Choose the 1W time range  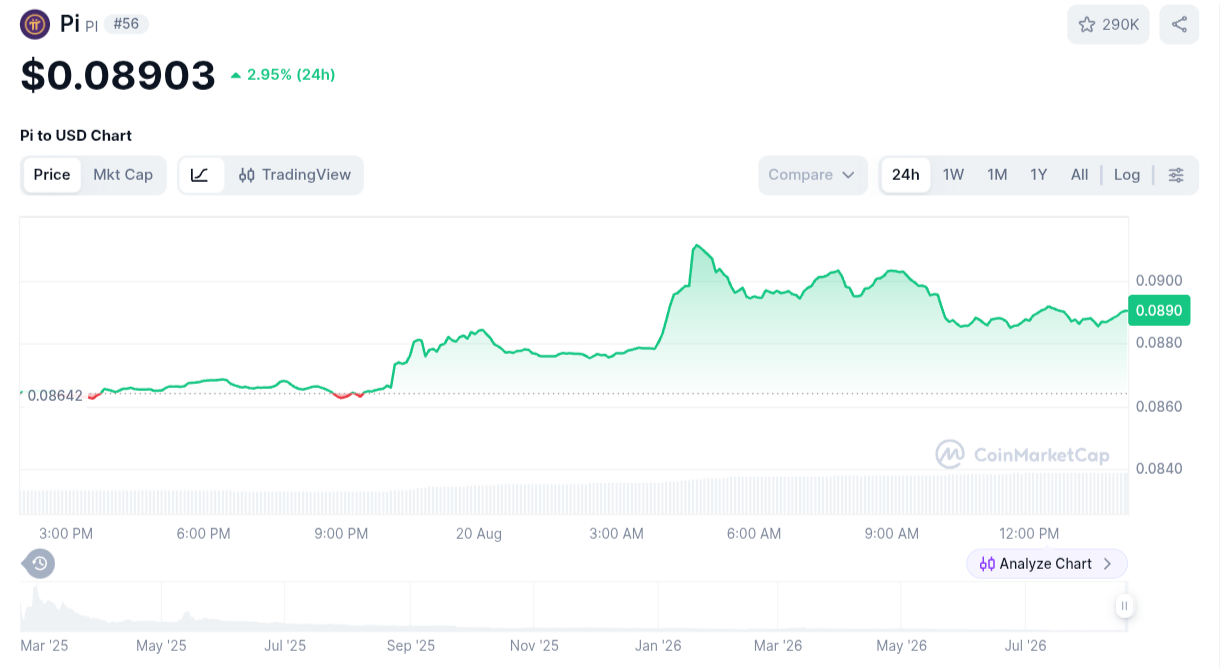(x=953, y=175)
